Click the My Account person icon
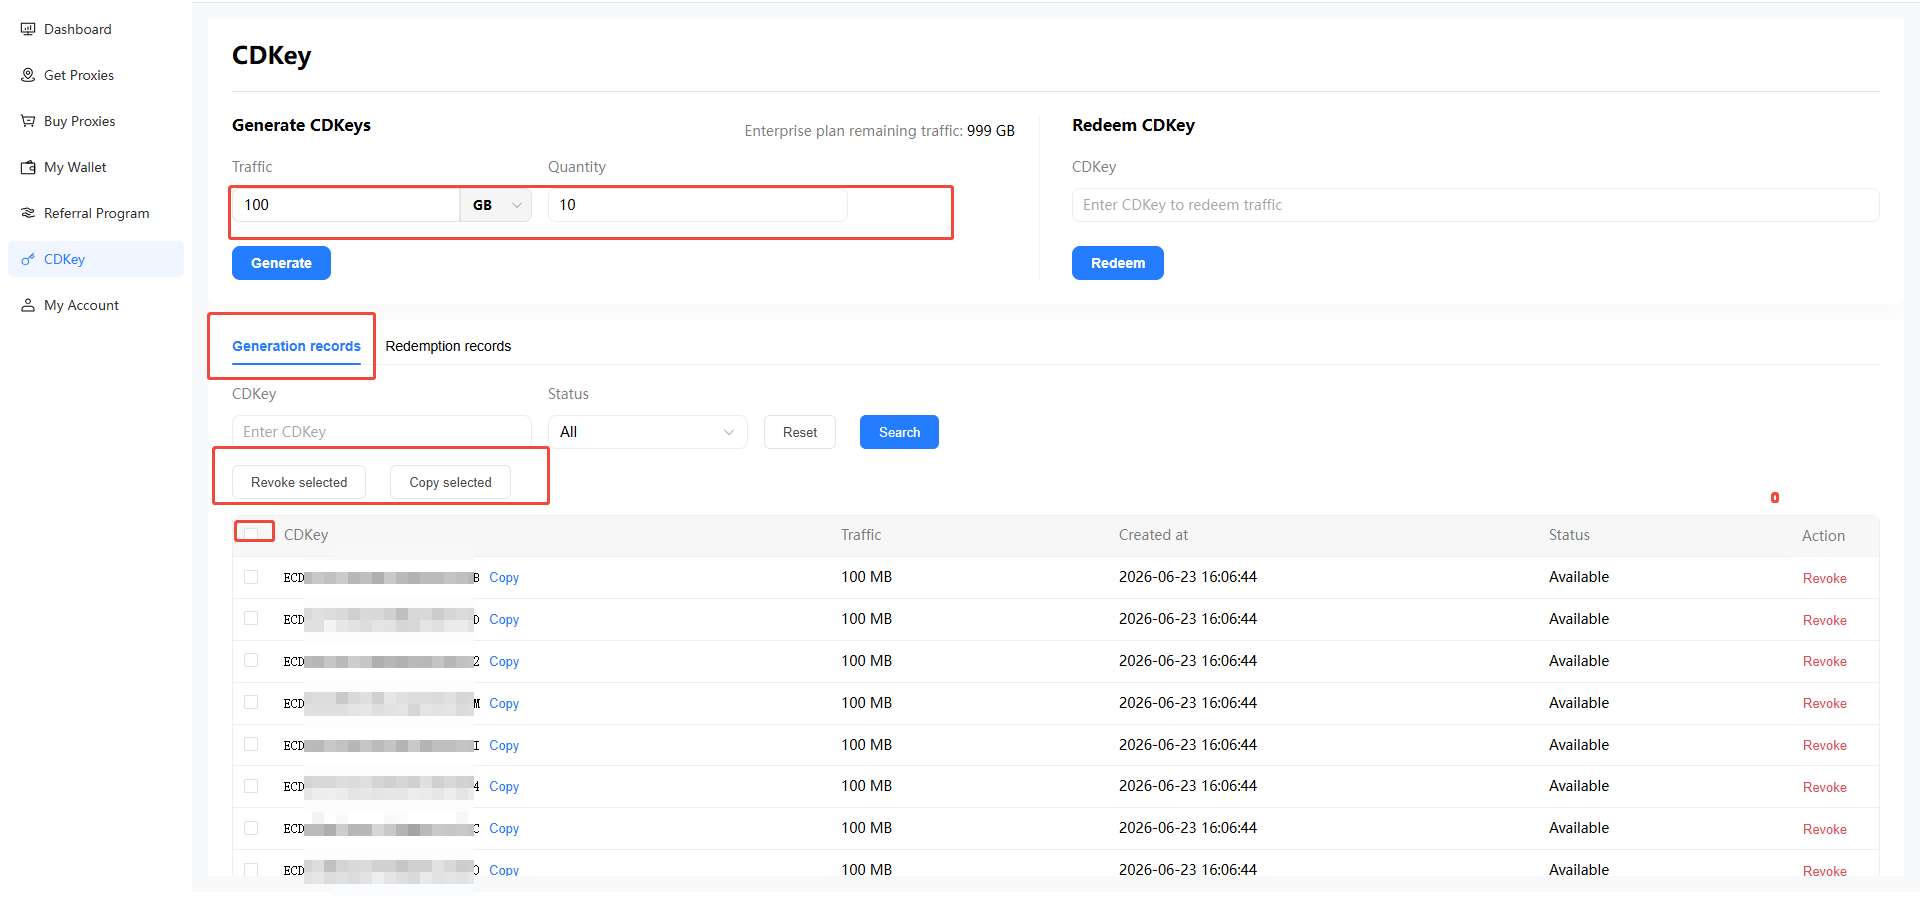This screenshot has width=1920, height=916. click(x=28, y=305)
